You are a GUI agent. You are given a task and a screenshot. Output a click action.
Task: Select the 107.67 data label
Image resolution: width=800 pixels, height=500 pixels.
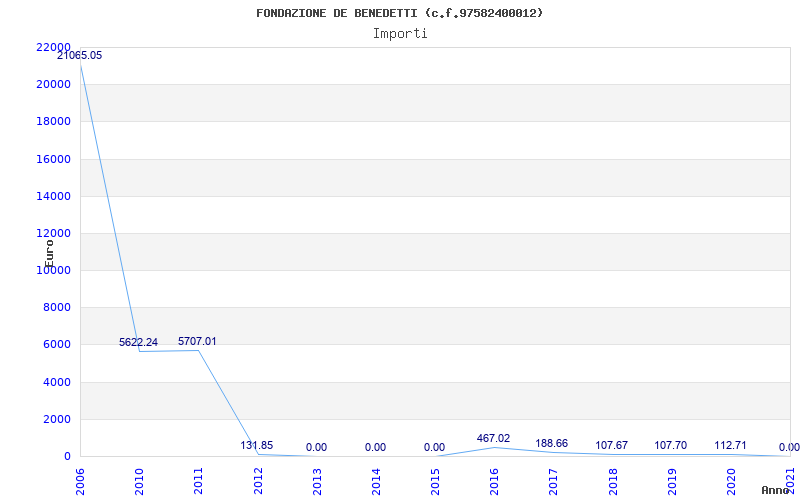click(x=611, y=445)
